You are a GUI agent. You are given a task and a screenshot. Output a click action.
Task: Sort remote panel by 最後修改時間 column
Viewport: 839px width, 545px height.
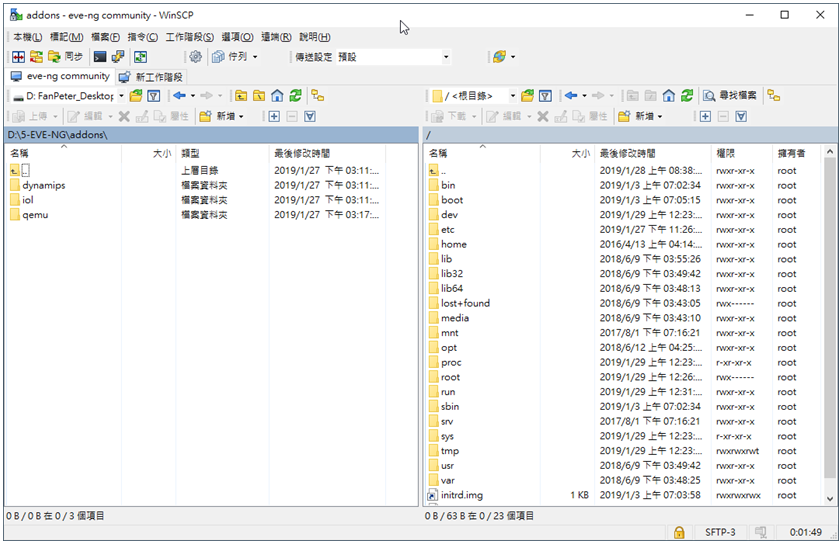coord(652,153)
